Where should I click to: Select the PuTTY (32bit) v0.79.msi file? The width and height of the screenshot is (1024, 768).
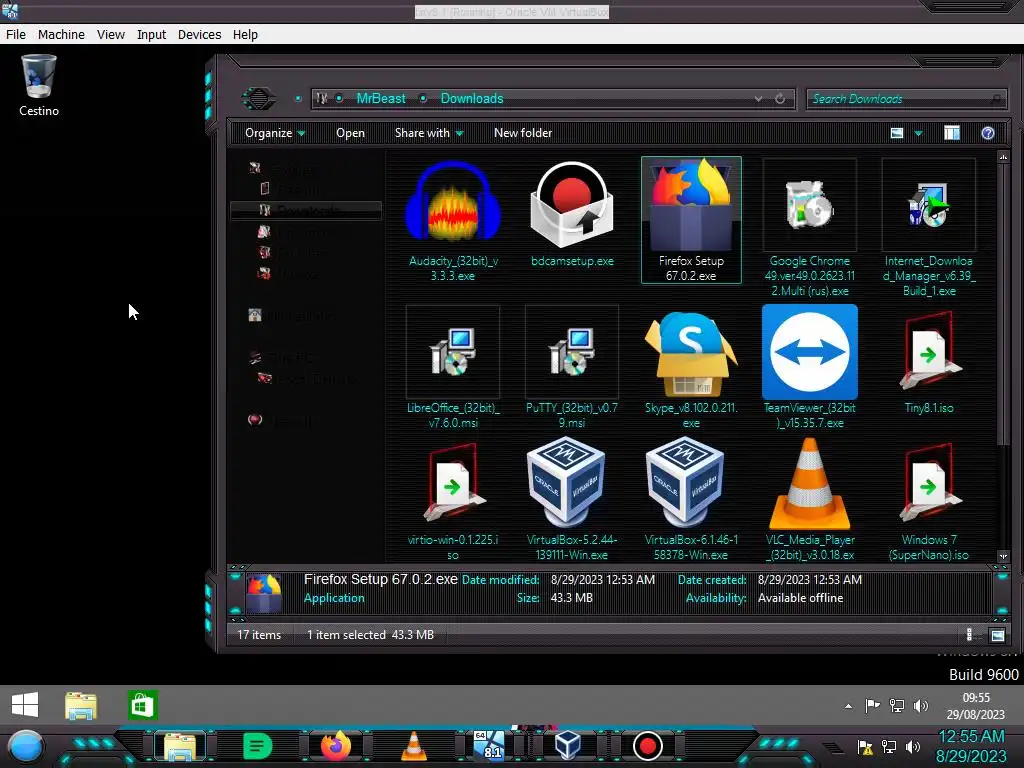pyautogui.click(x=572, y=367)
